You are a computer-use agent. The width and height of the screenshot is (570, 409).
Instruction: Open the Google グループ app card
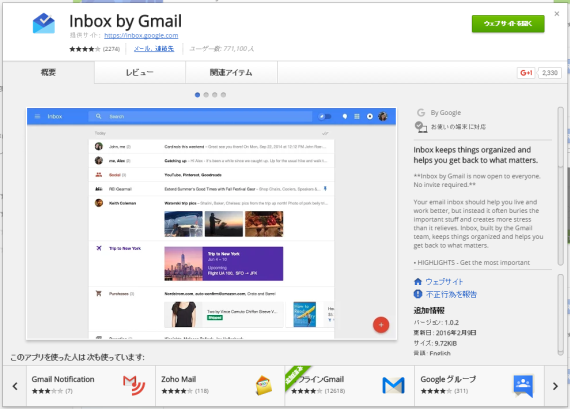(x=479, y=386)
